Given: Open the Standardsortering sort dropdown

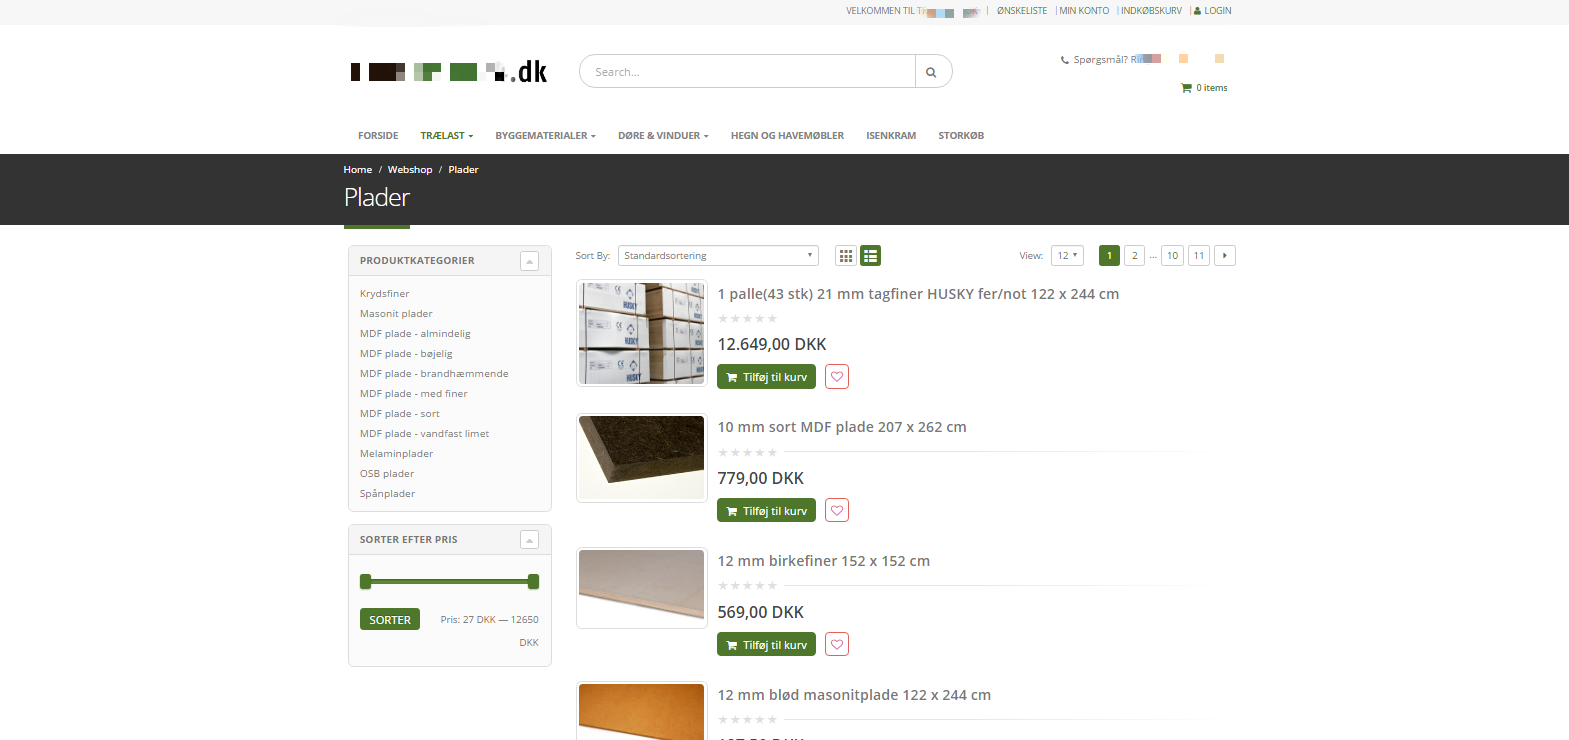Looking at the screenshot, I should [718, 256].
